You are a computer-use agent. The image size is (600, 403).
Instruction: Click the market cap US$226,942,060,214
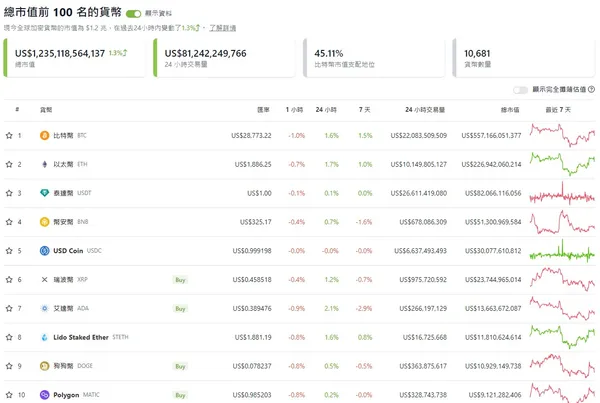point(491,164)
